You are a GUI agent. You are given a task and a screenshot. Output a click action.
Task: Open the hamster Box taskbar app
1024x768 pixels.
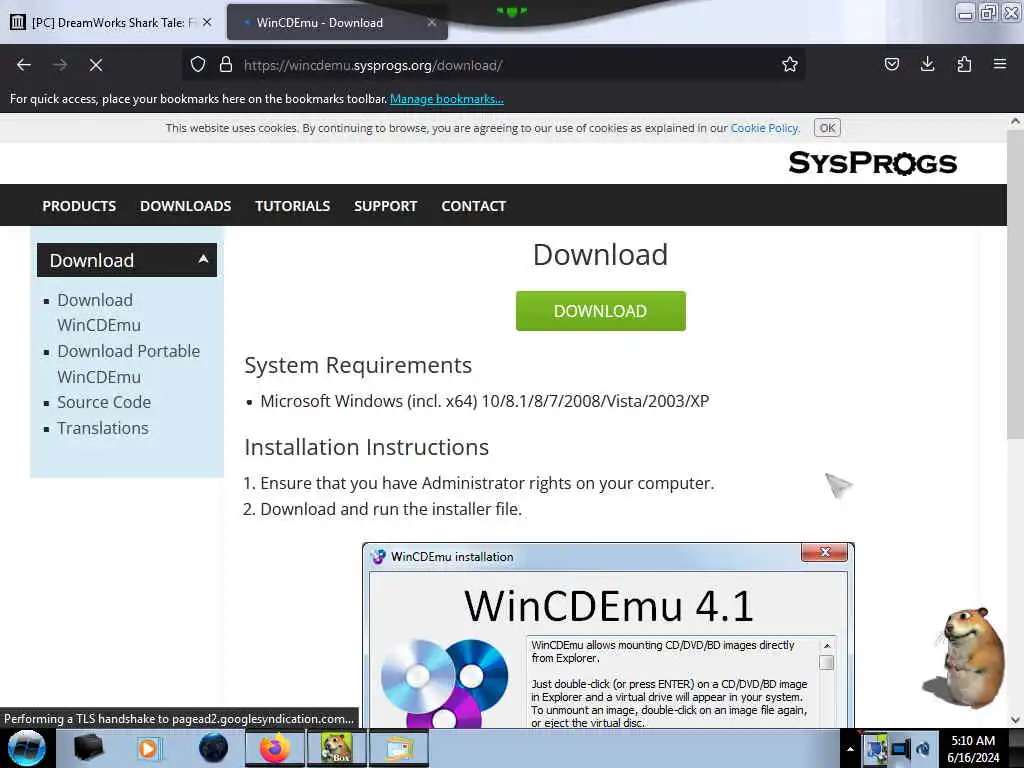[336, 748]
